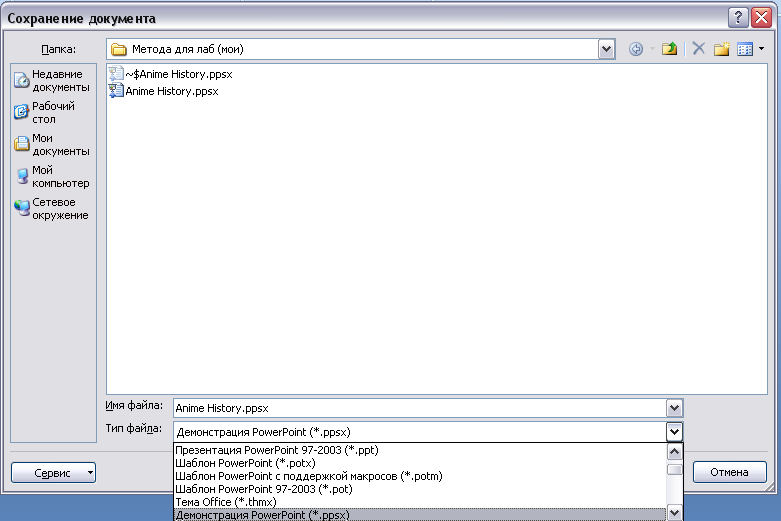
Task: Select the Anime History.ppsx file
Action: tap(163, 91)
